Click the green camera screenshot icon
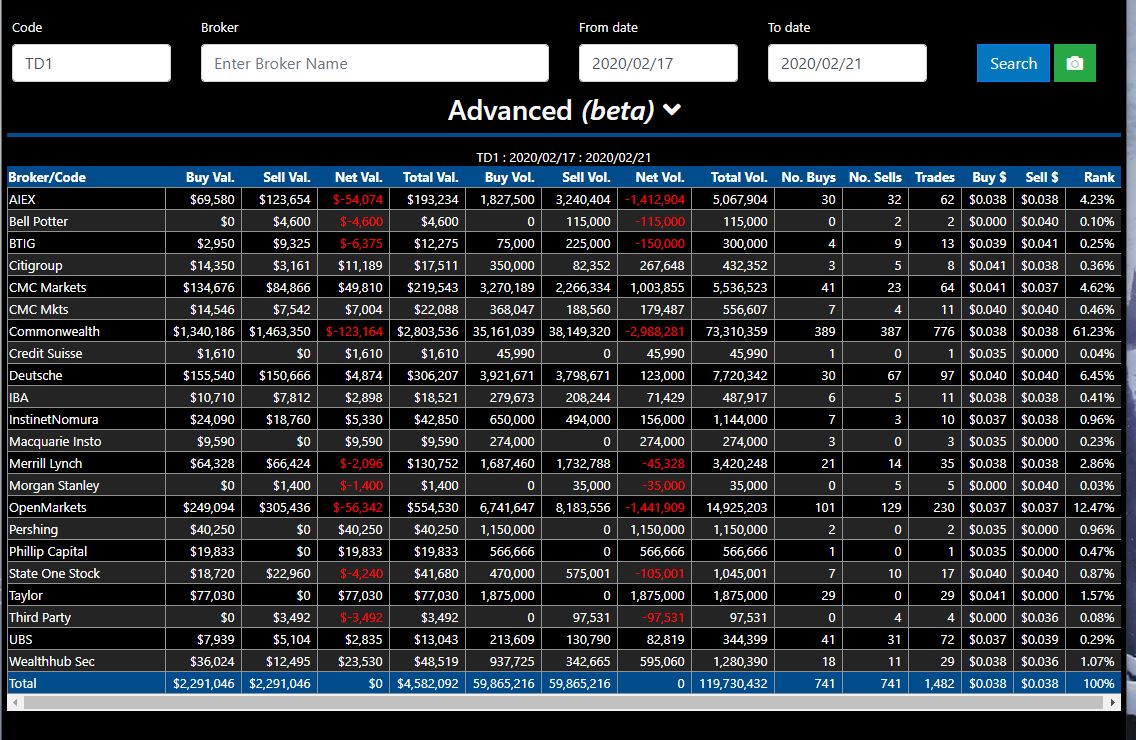Screen dimensions: 1136x740 1074,63
